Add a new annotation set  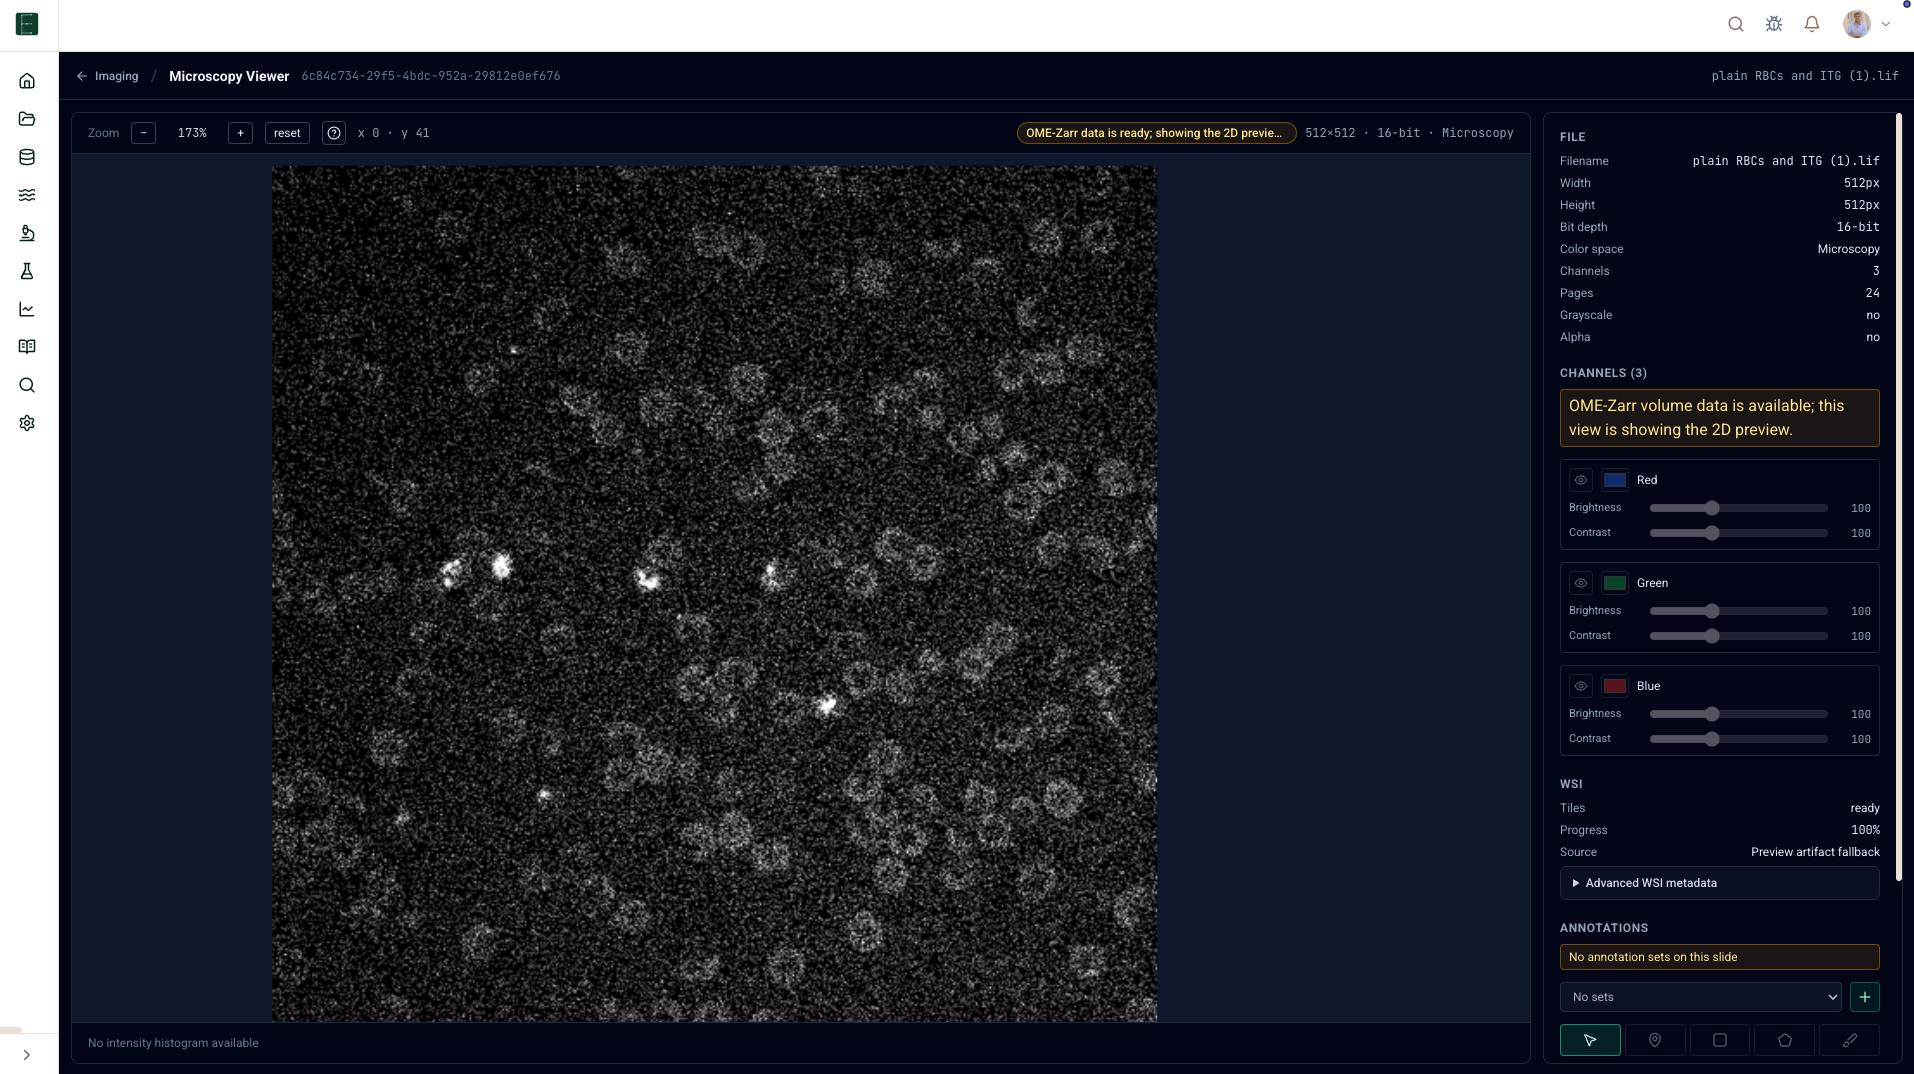[x=1865, y=997]
